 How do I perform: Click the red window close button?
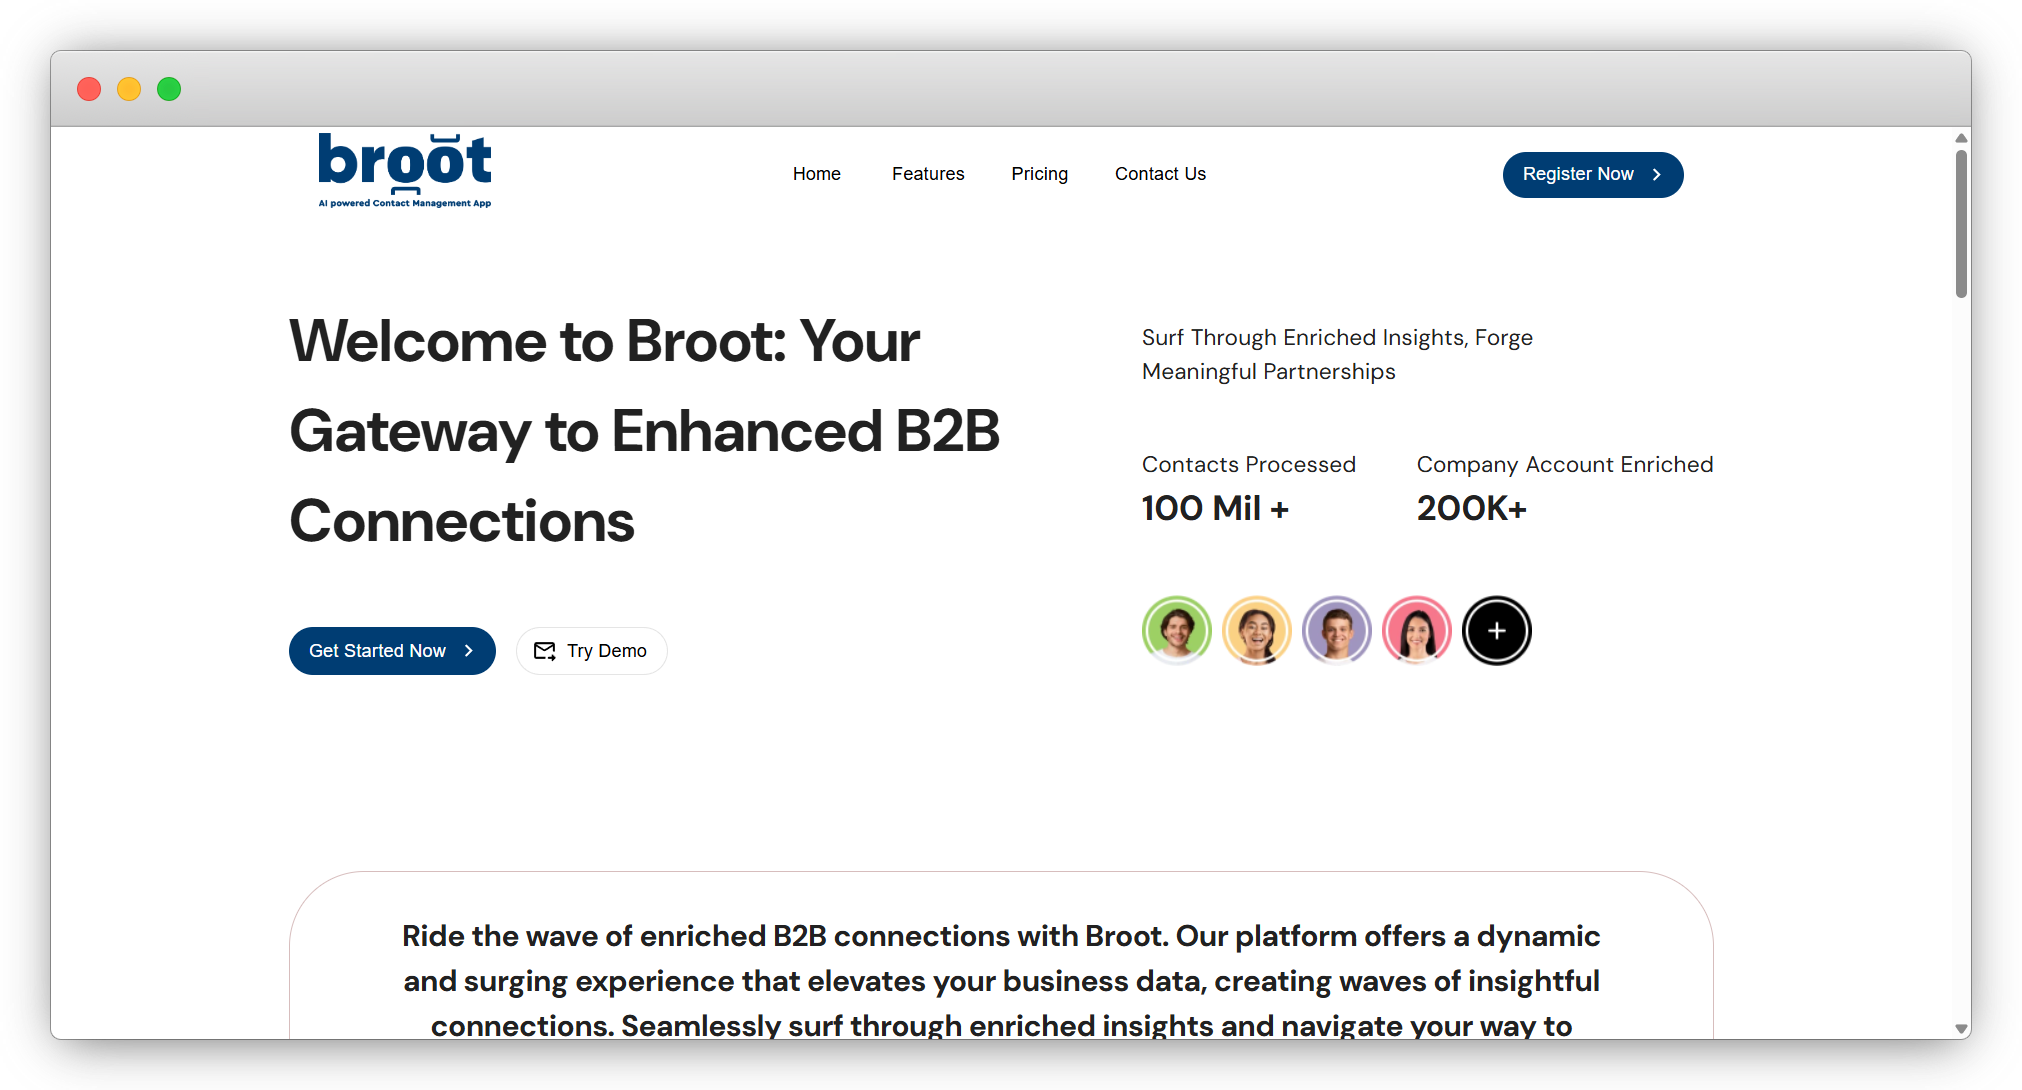click(x=89, y=89)
